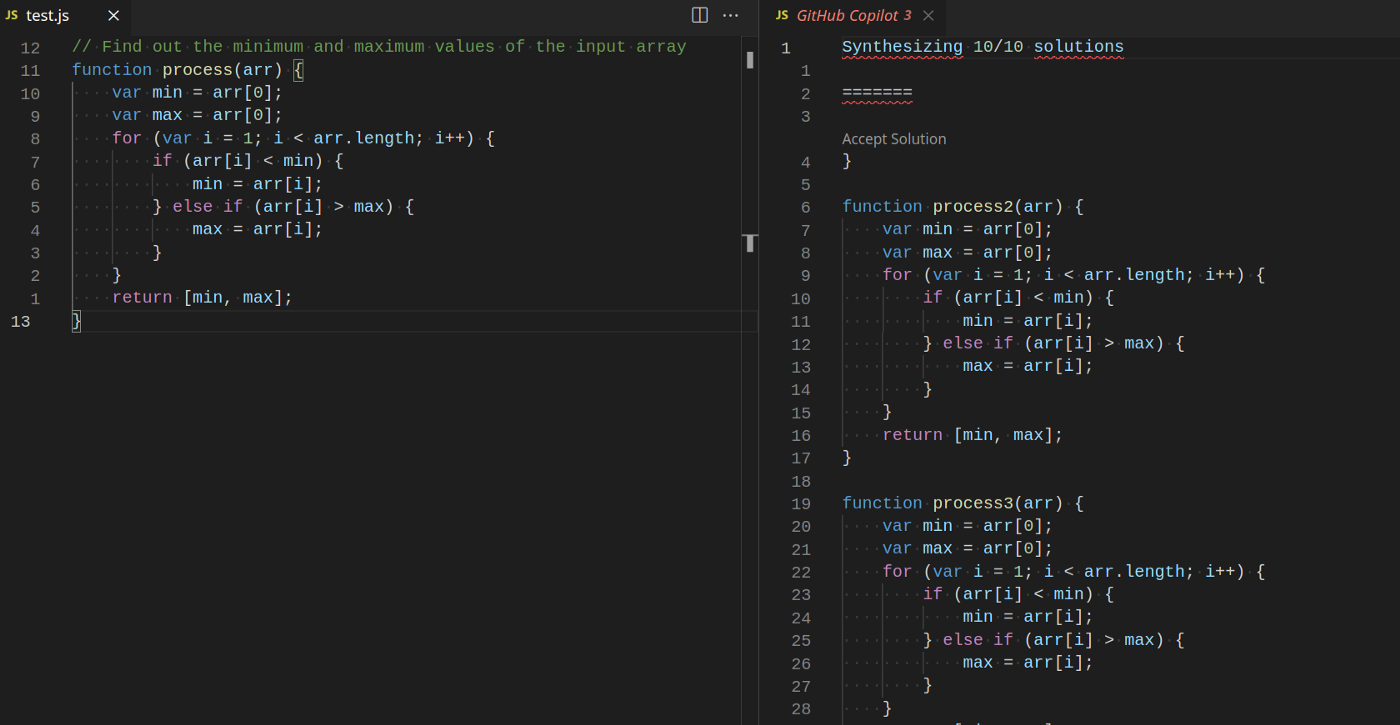Image resolution: width=1400 pixels, height=725 pixels.
Task: Click current line number 13 in test.js gutter
Action: pos(20,321)
